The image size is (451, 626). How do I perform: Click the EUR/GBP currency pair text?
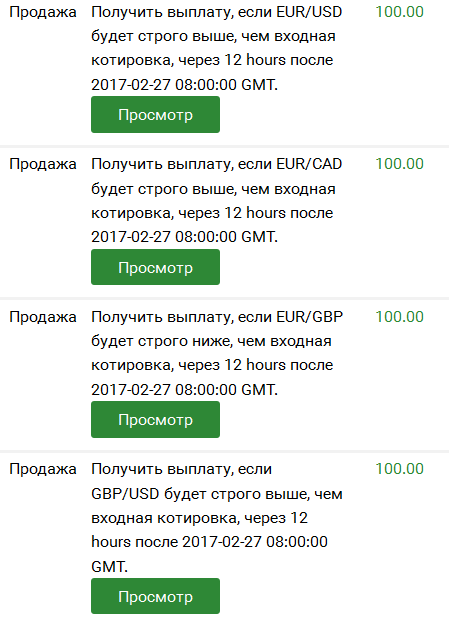pos(309,317)
